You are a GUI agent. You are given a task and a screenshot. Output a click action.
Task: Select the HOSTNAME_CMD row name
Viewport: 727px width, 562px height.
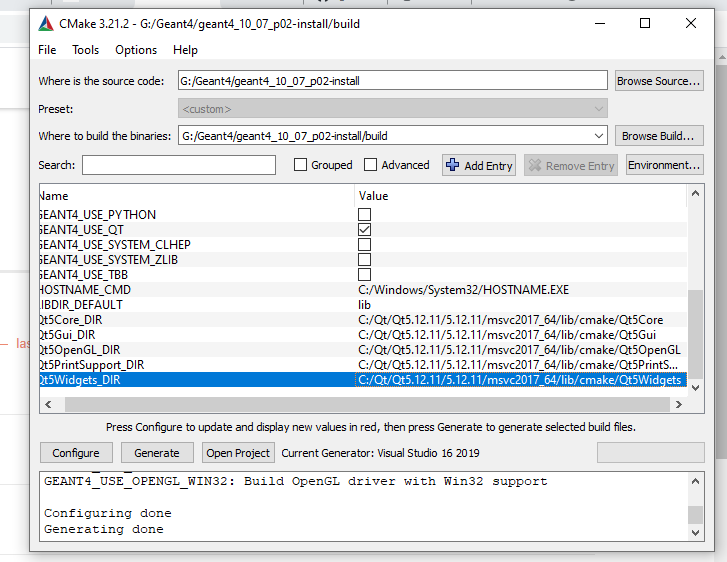pos(85,290)
